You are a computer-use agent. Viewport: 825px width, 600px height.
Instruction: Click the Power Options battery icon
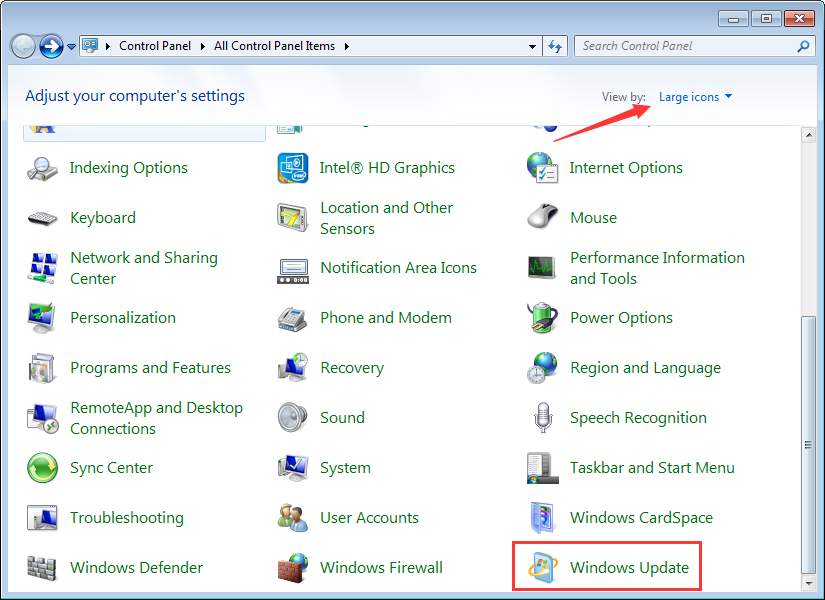pos(542,318)
